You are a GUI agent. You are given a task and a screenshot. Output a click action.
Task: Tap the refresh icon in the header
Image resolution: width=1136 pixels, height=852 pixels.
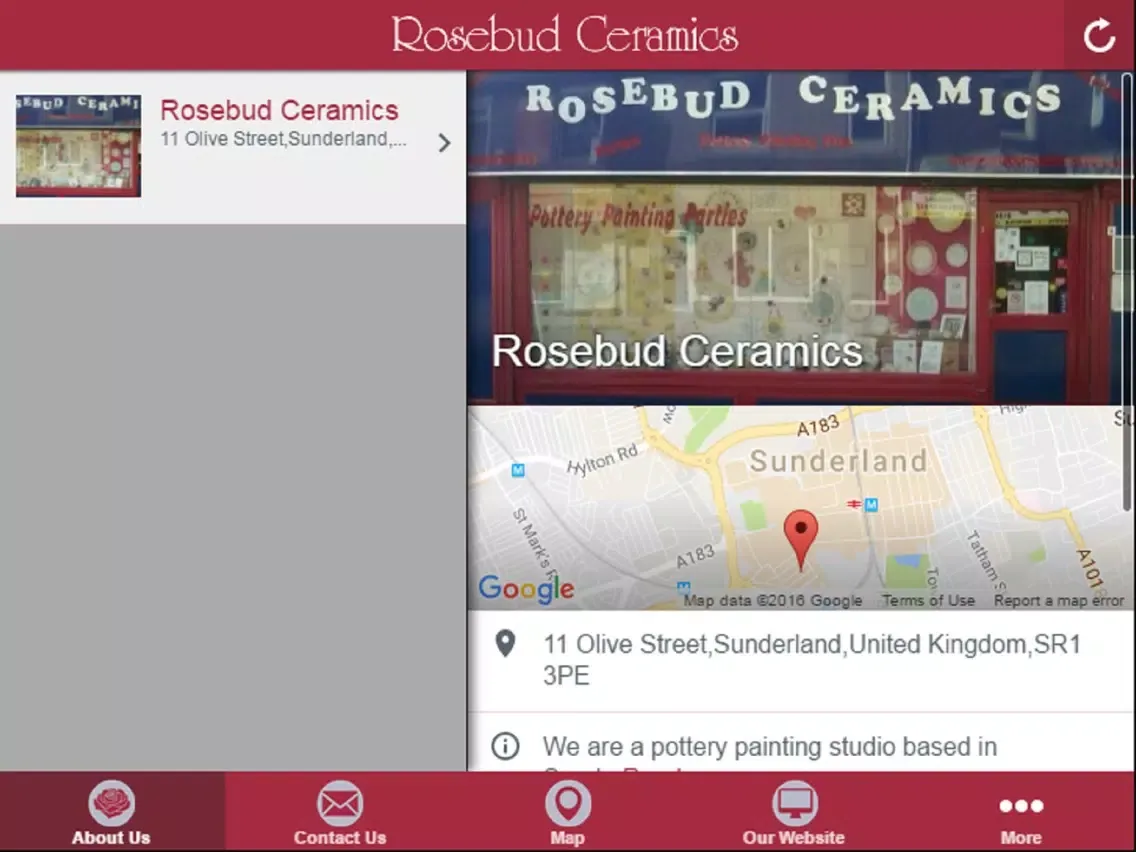coord(1099,35)
